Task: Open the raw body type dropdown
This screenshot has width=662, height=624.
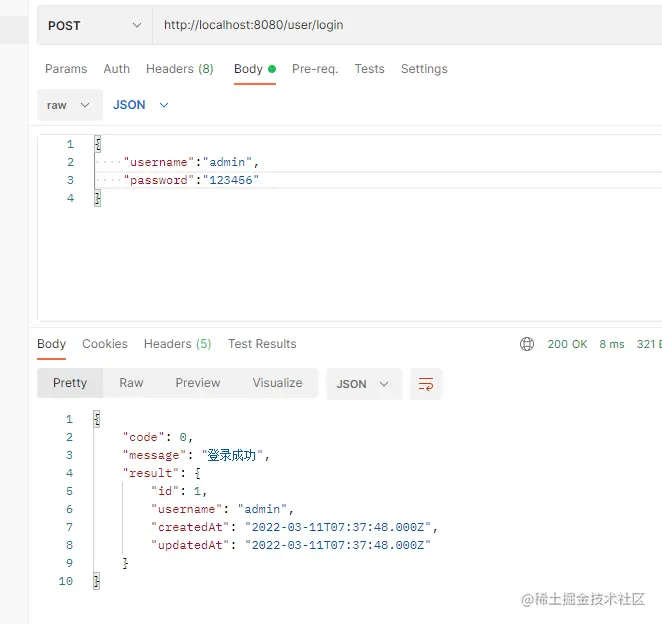Action: (69, 105)
